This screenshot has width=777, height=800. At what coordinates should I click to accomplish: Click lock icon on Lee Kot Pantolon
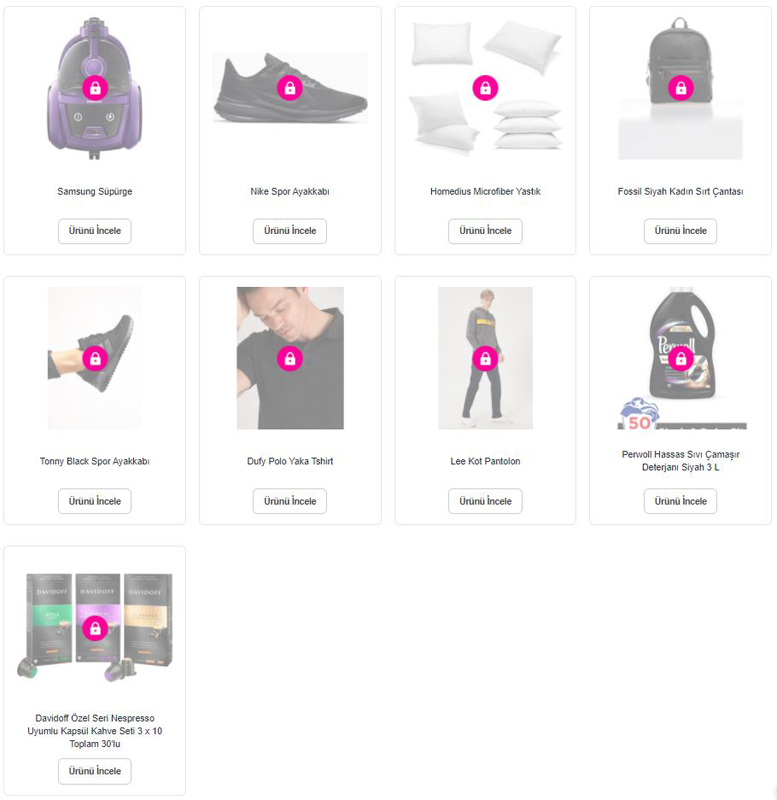pyautogui.click(x=485, y=359)
